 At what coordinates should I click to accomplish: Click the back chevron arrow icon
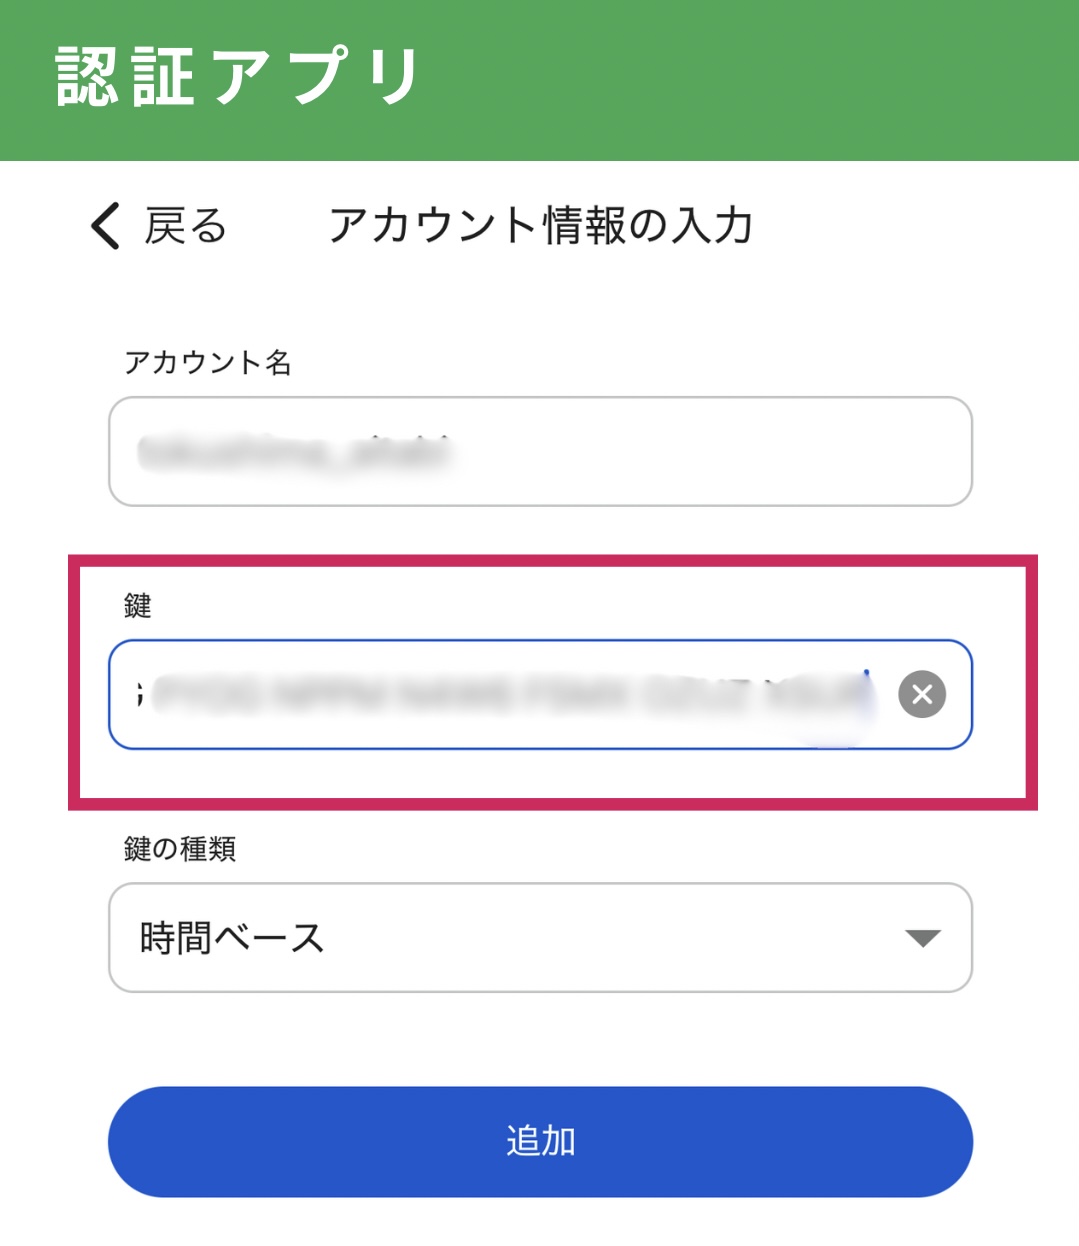tap(106, 225)
